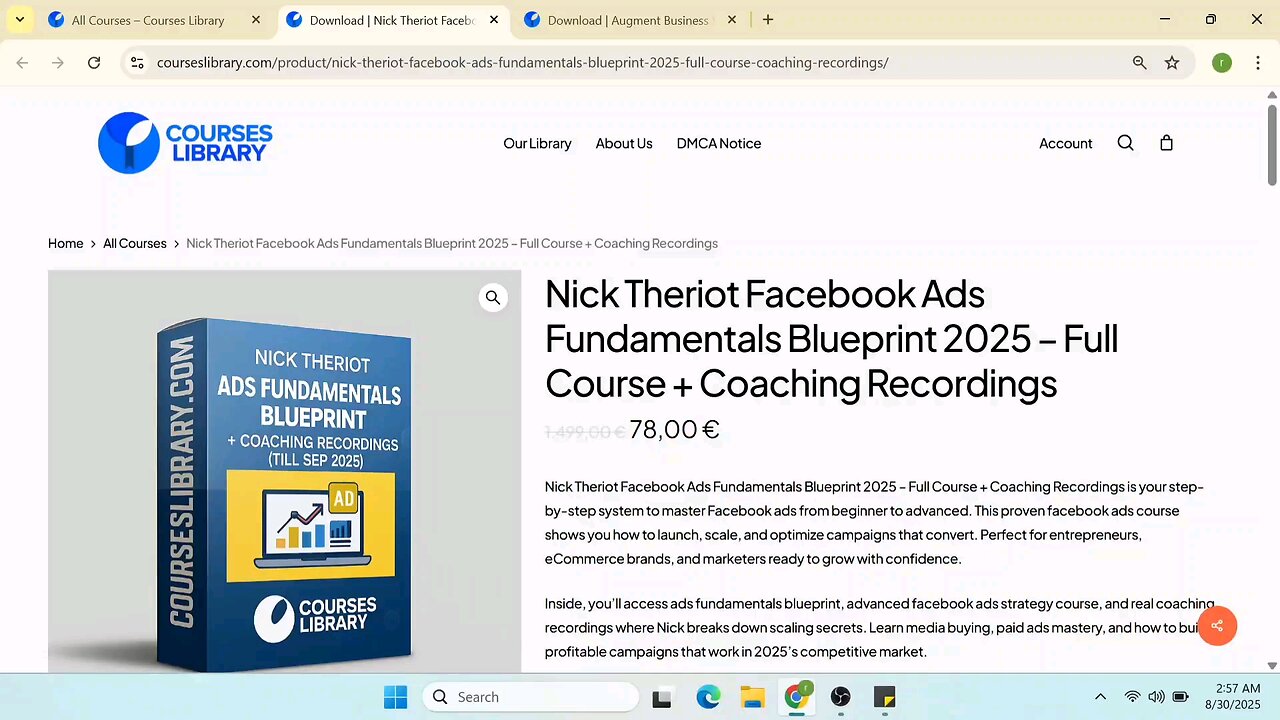Image resolution: width=1280 pixels, height=720 pixels.
Task: Go forward with the browser forward arrow
Action: click(58, 63)
